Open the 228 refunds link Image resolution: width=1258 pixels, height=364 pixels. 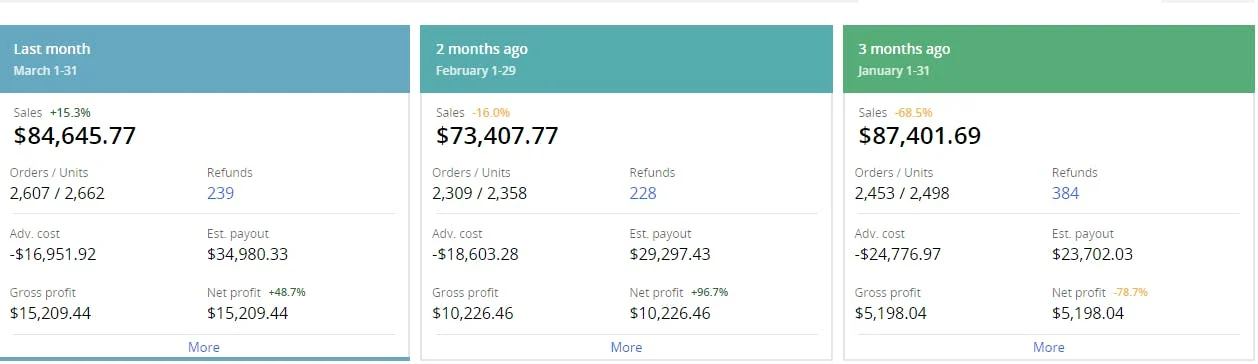pyautogui.click(x=643, y=193)
